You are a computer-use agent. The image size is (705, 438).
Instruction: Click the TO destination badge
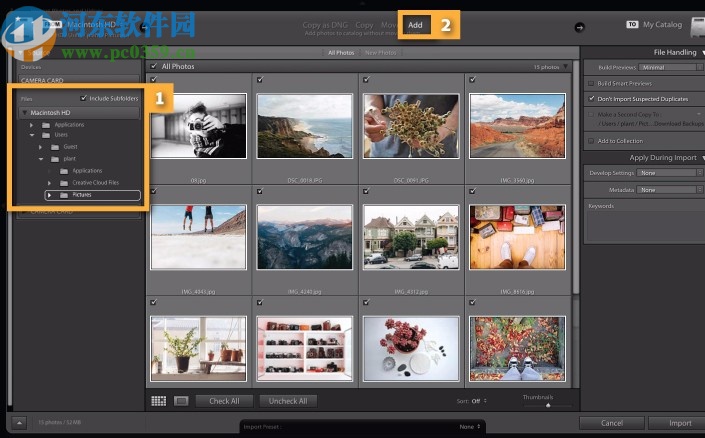pos(632,24)
